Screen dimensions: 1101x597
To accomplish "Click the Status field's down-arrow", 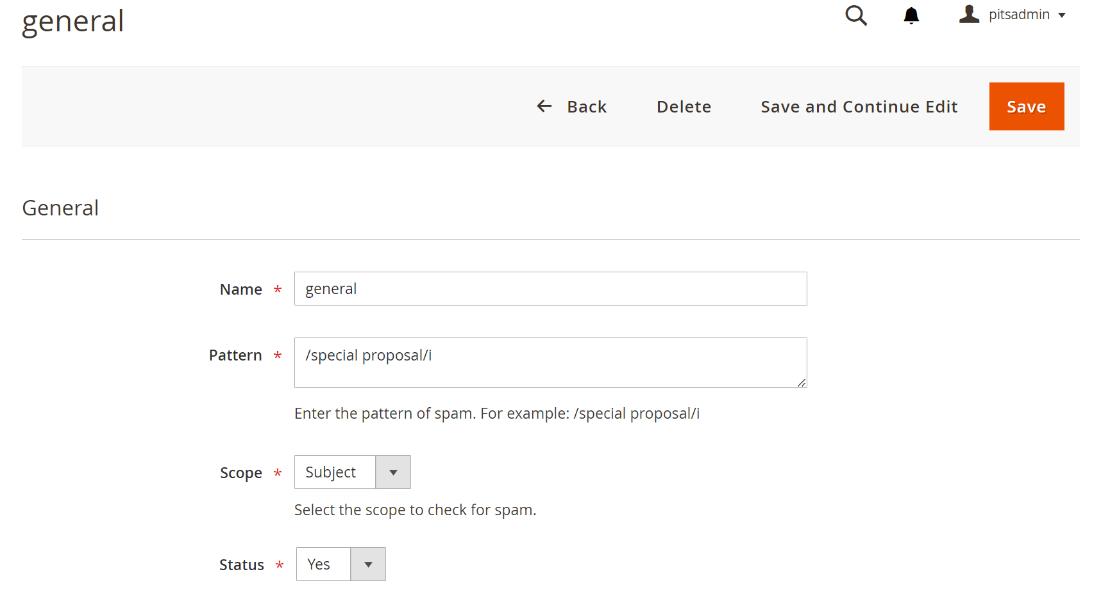I will point(368,564).
